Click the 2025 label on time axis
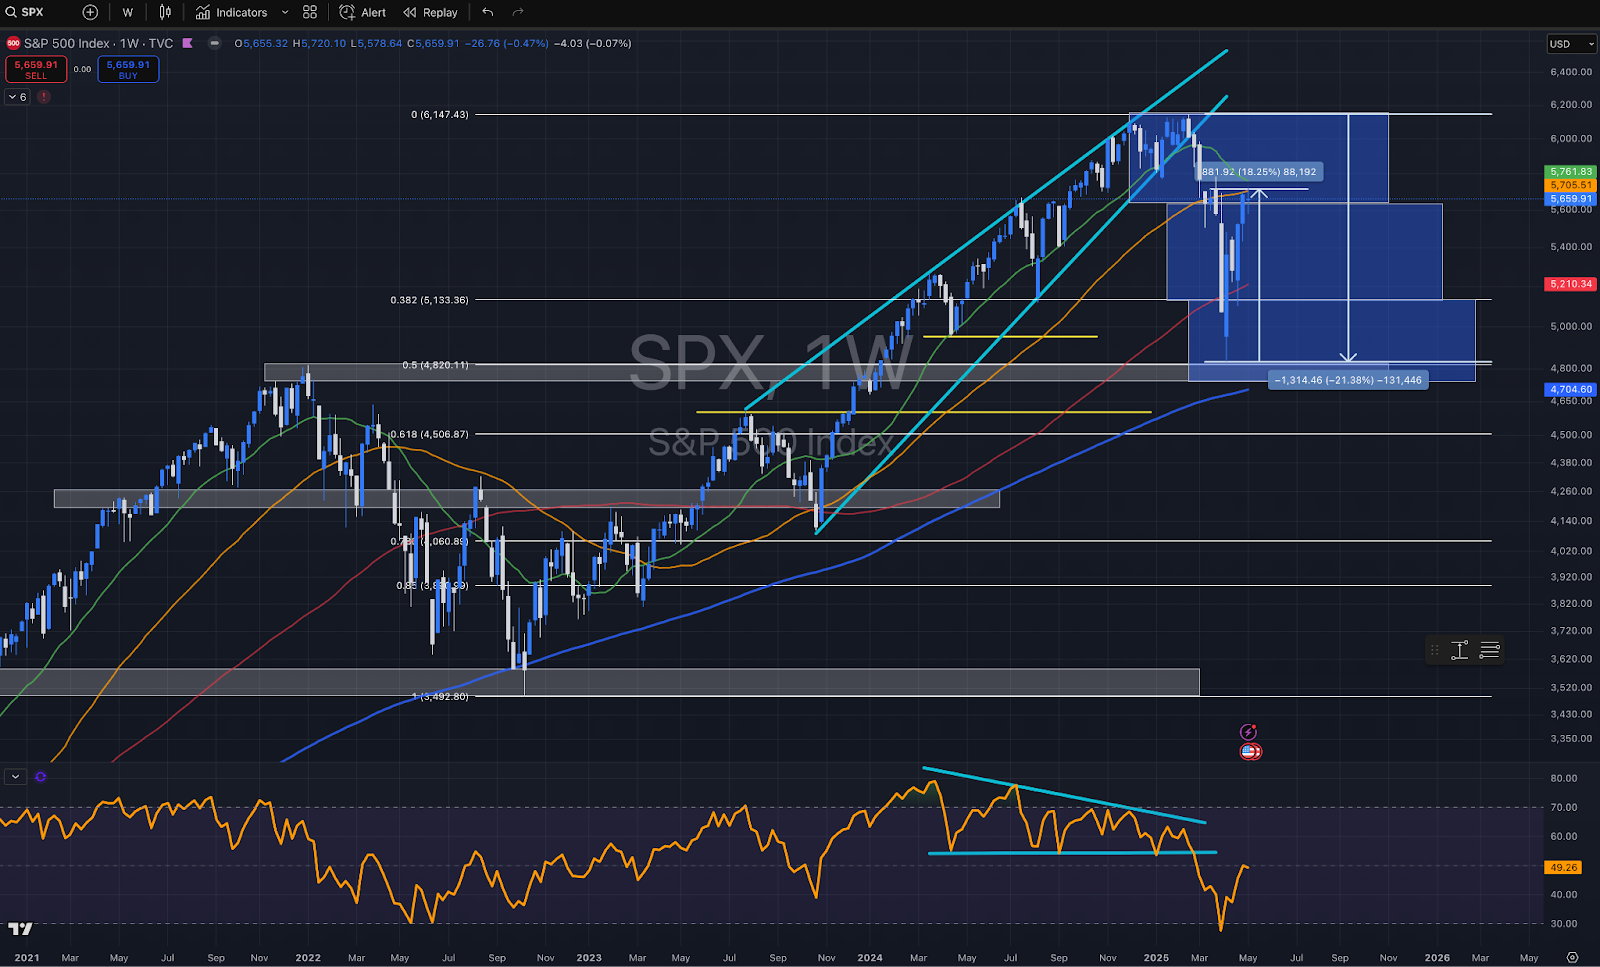 (1156, 957)
